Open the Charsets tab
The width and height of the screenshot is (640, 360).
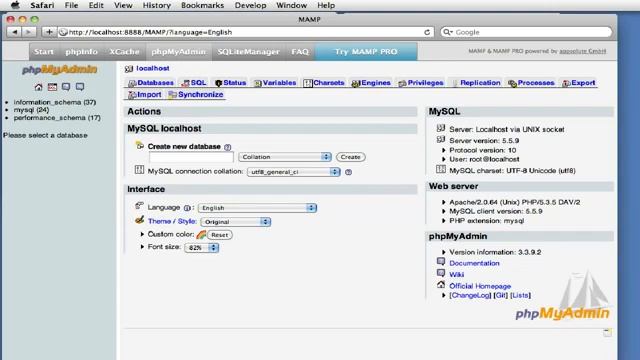[x=324, y=83]
